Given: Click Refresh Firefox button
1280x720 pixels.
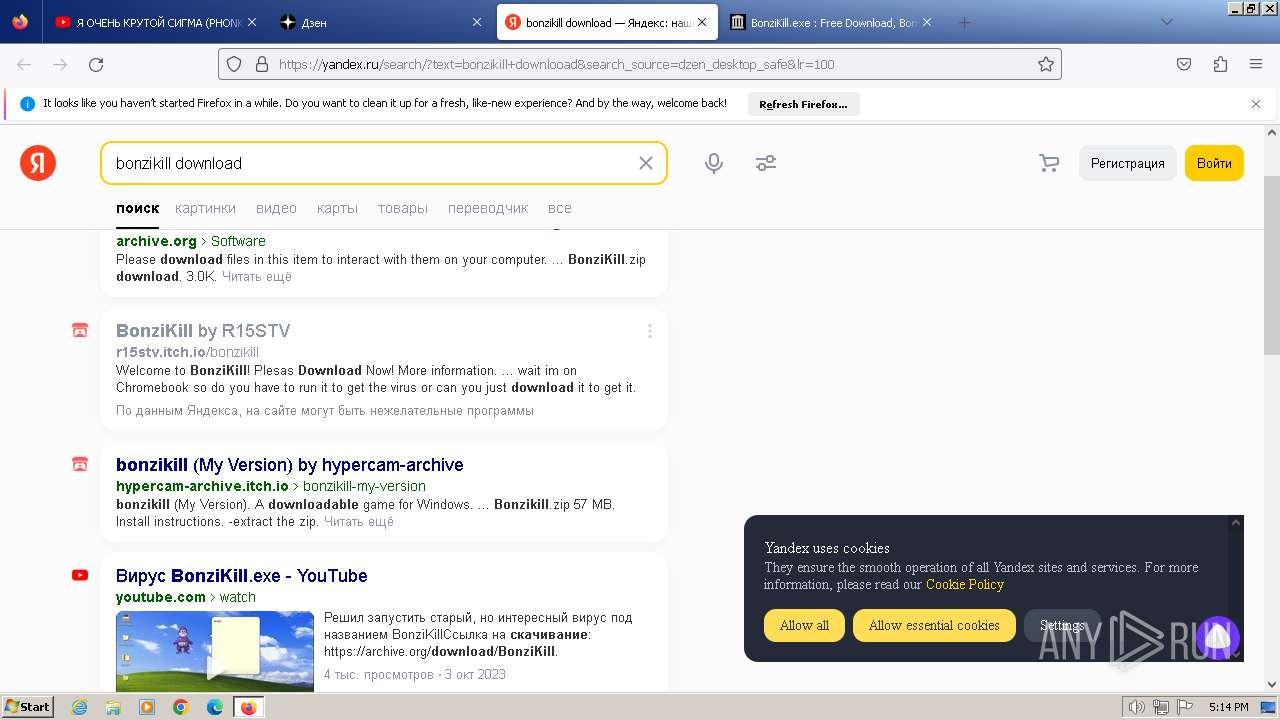Looking at the screenshot, I should point(803,104).
